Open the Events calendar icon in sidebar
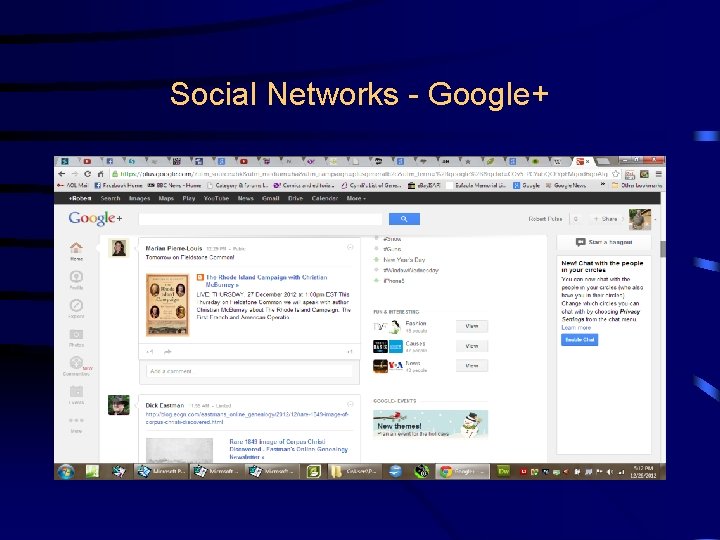 [76, 391]
